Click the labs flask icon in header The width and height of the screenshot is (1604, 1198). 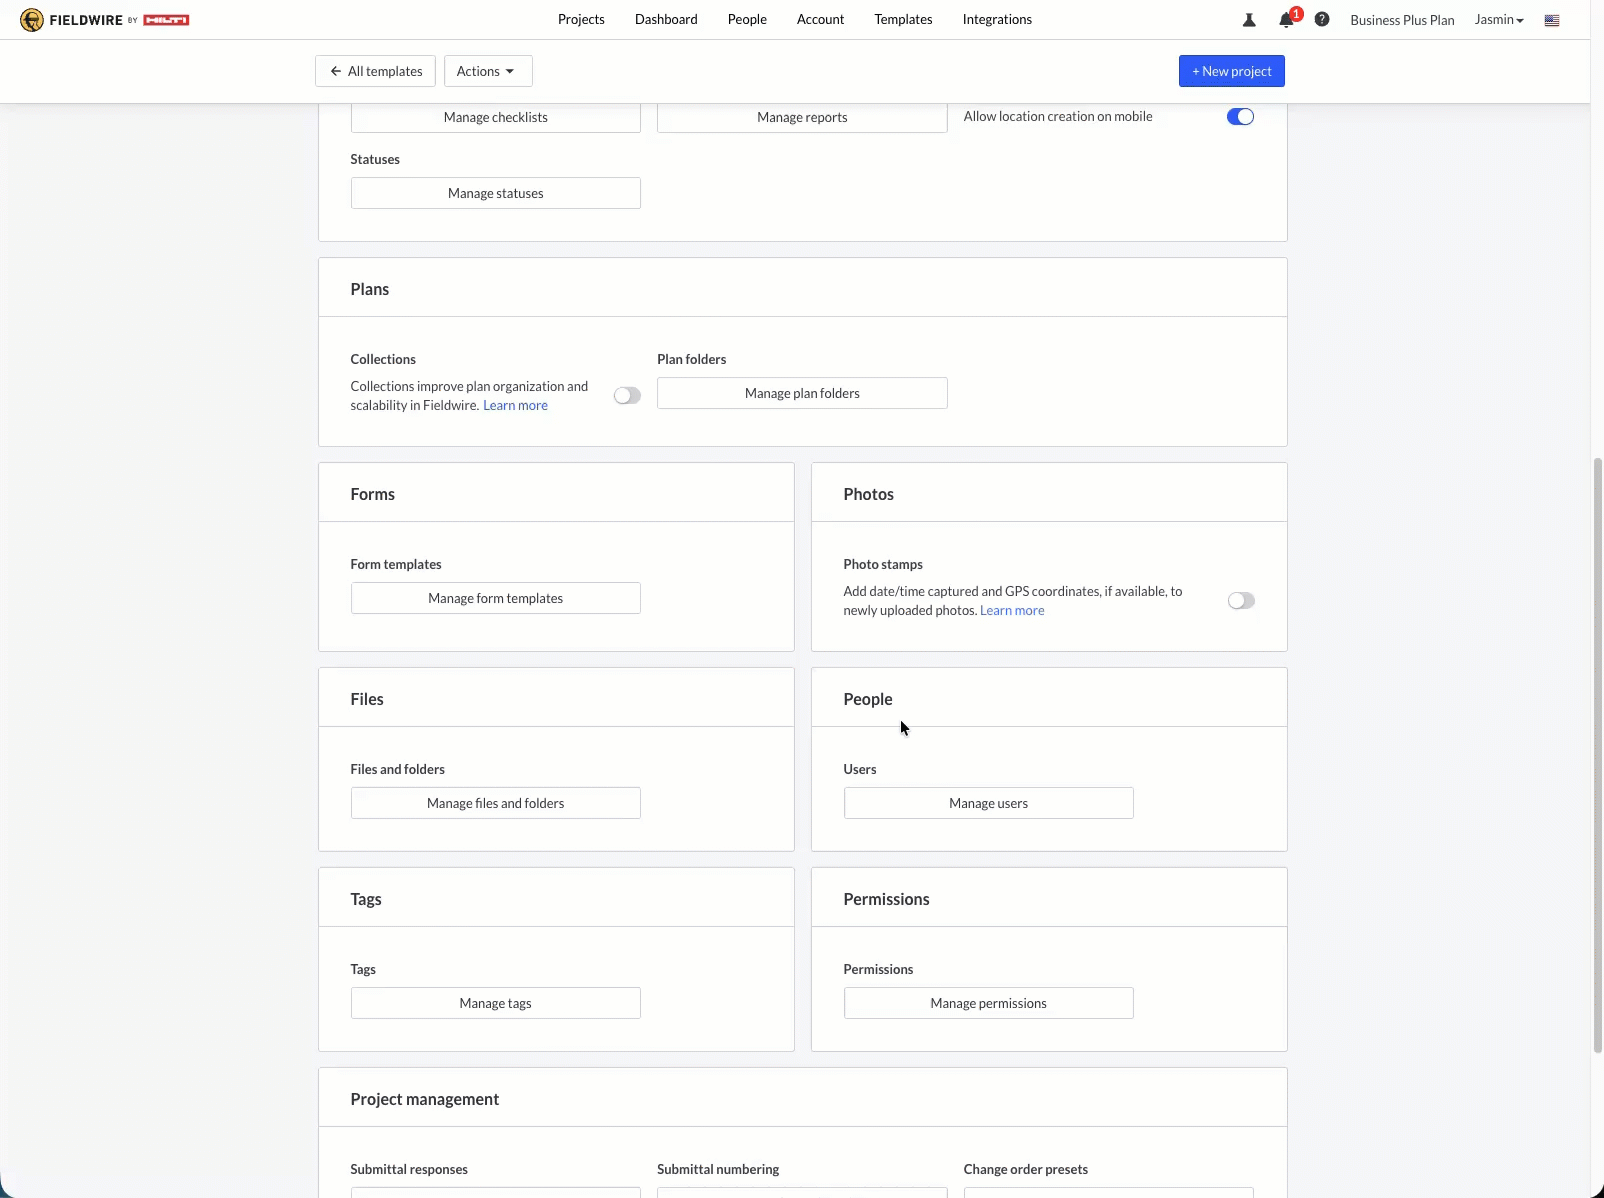point(1249,20)
